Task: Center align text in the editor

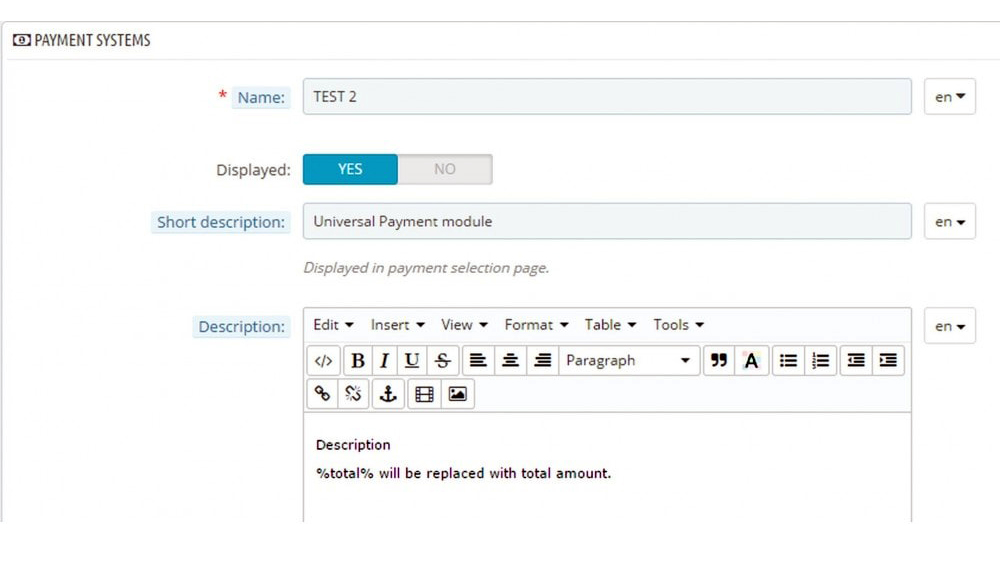Action: pyautogui.click(x=510, y=361)
